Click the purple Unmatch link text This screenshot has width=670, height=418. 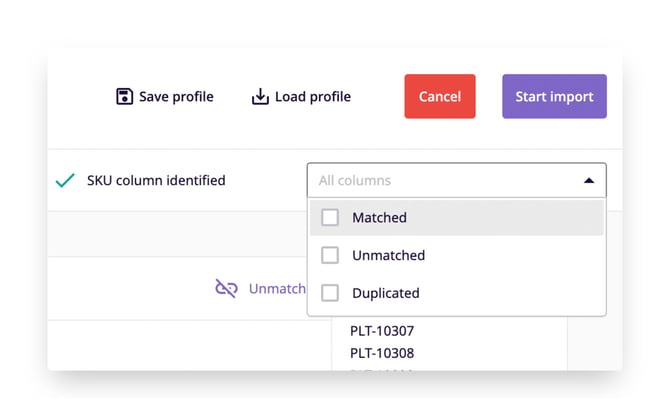[x=277, y=288]
